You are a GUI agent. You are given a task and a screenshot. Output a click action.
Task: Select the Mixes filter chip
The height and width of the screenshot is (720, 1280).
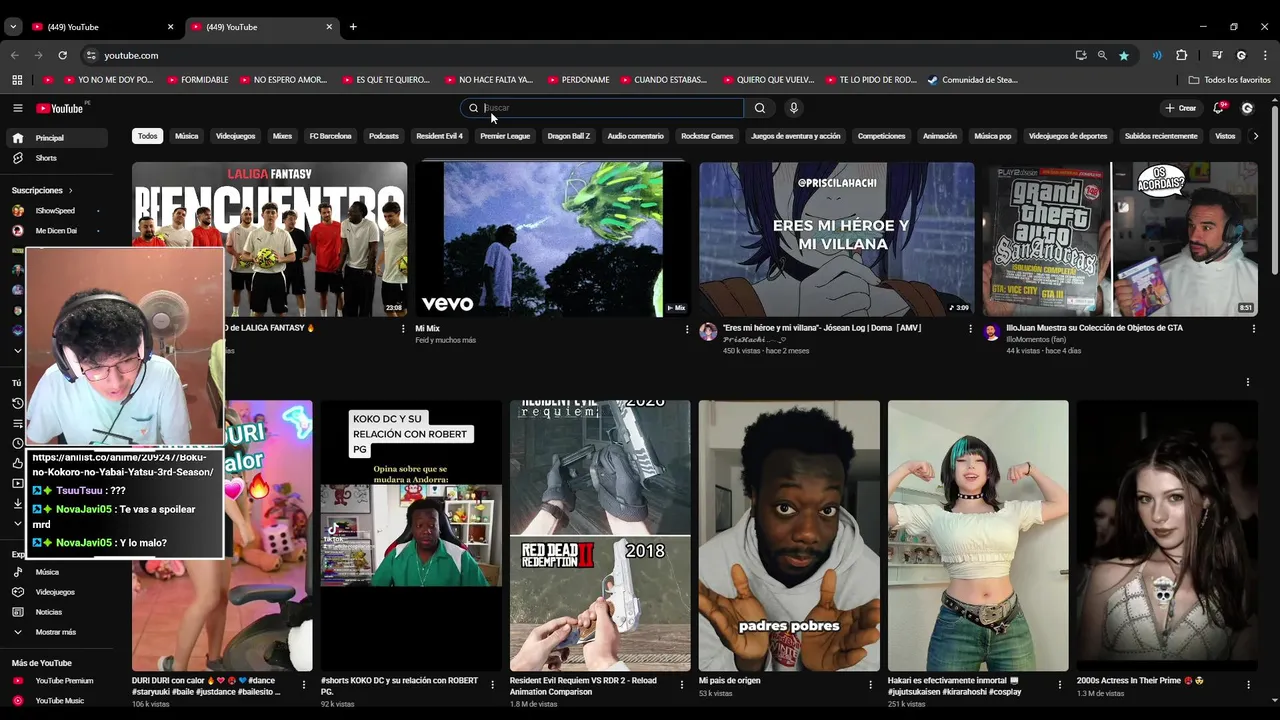(x=283, y=136)
